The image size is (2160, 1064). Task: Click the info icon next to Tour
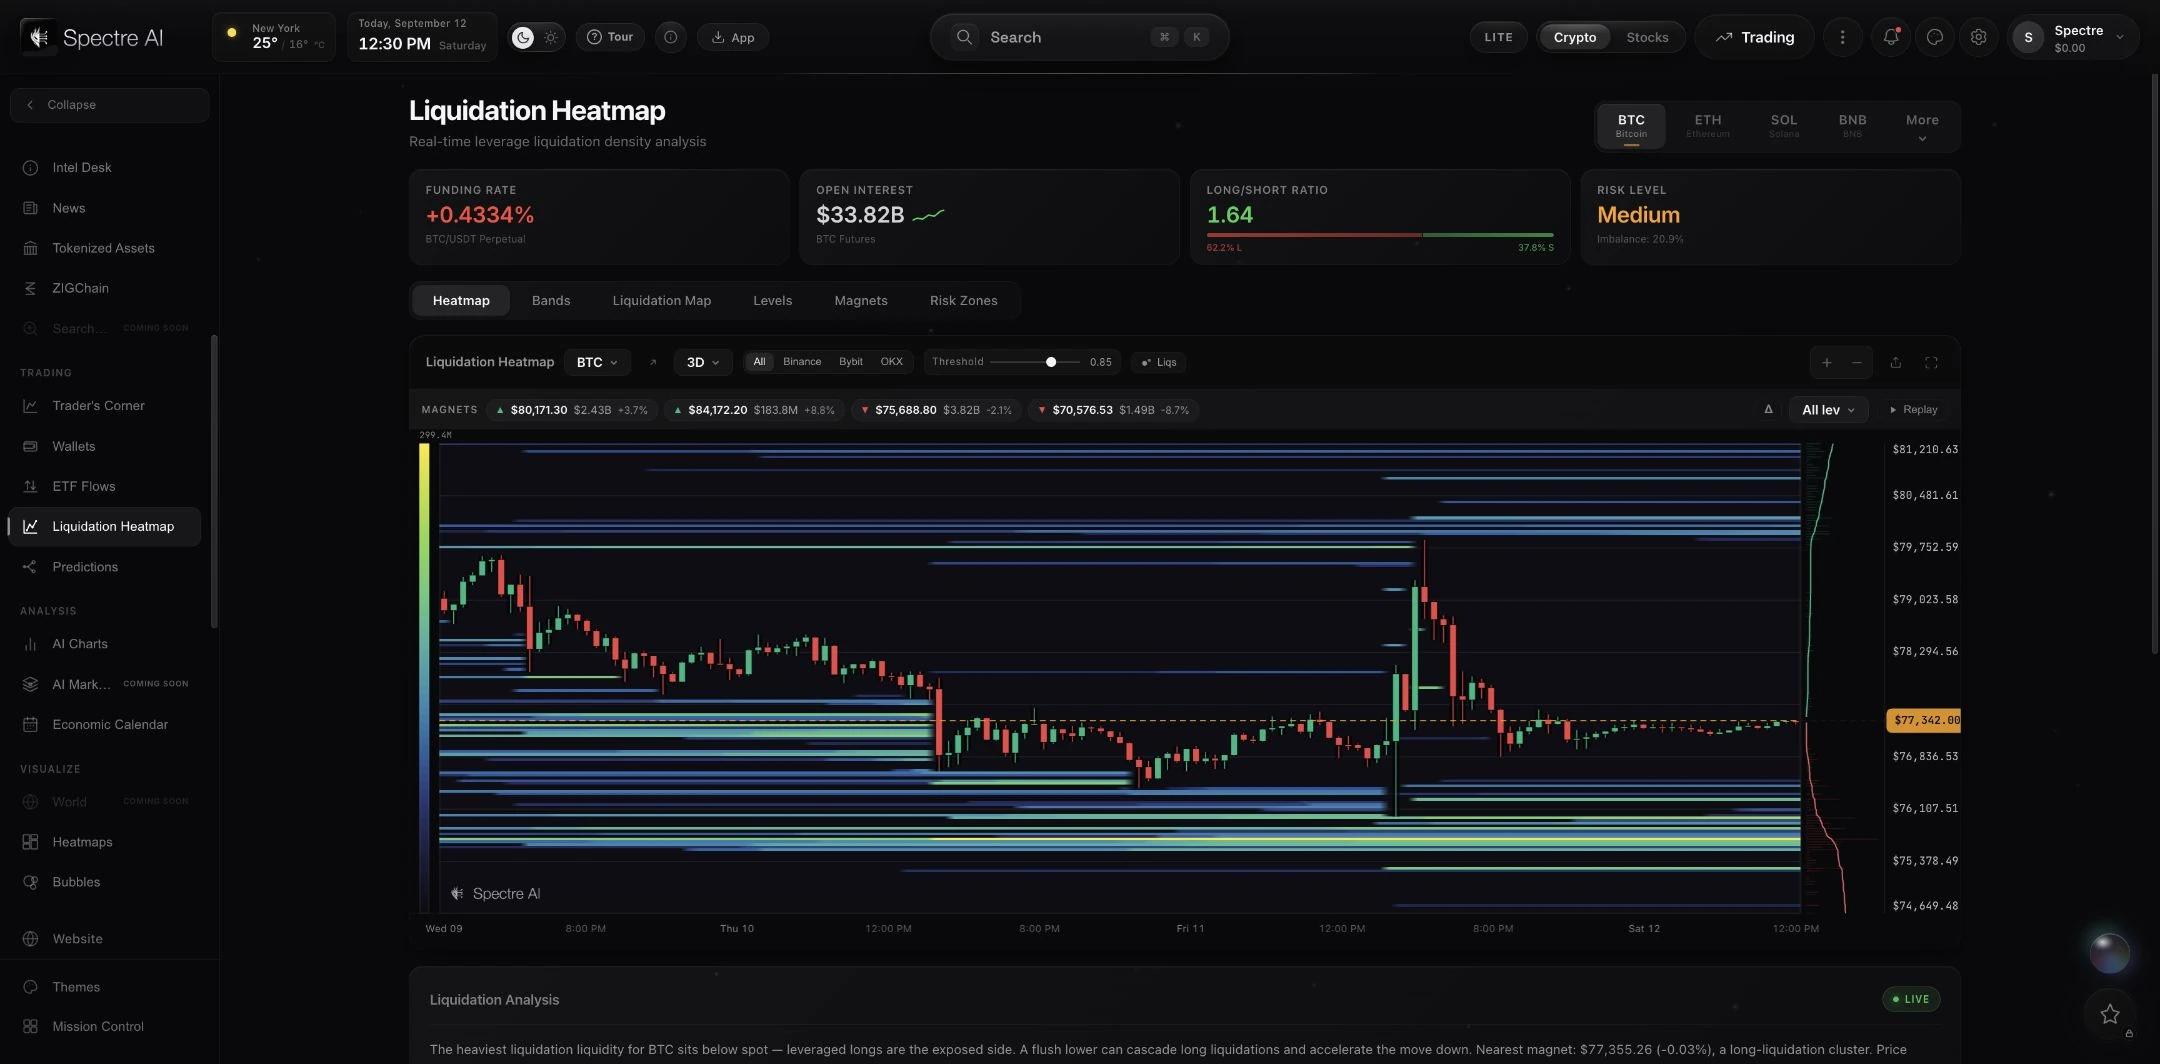(x=670, y=37)
